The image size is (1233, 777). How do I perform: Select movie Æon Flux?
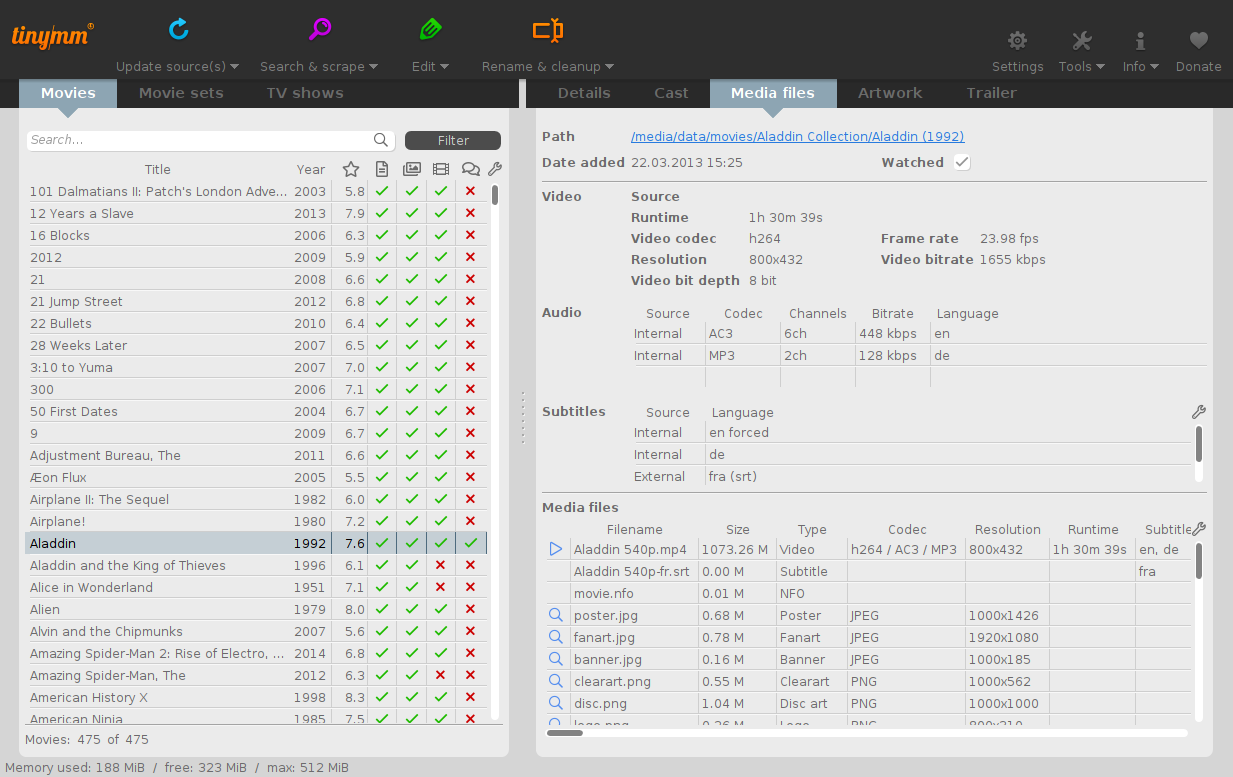click(257, 477)
